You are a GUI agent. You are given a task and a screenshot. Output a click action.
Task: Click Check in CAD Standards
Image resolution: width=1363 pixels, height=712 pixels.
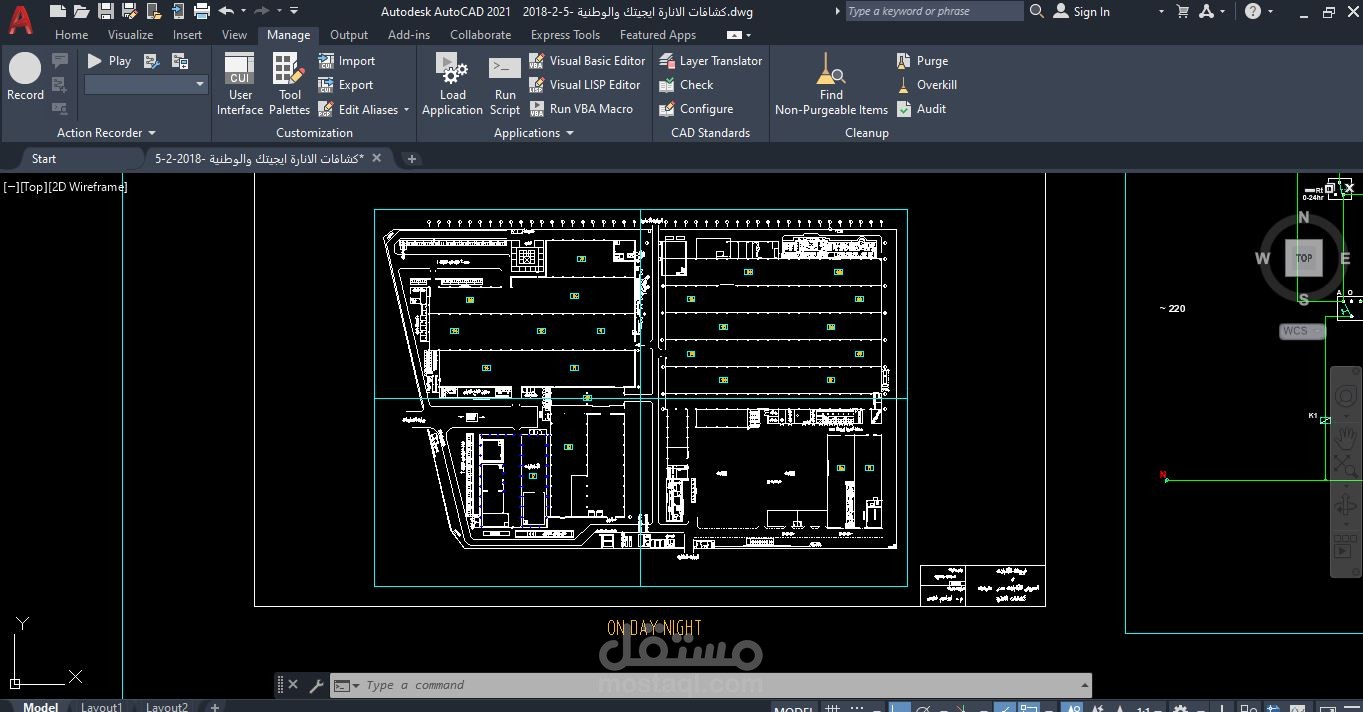[686, 85]
